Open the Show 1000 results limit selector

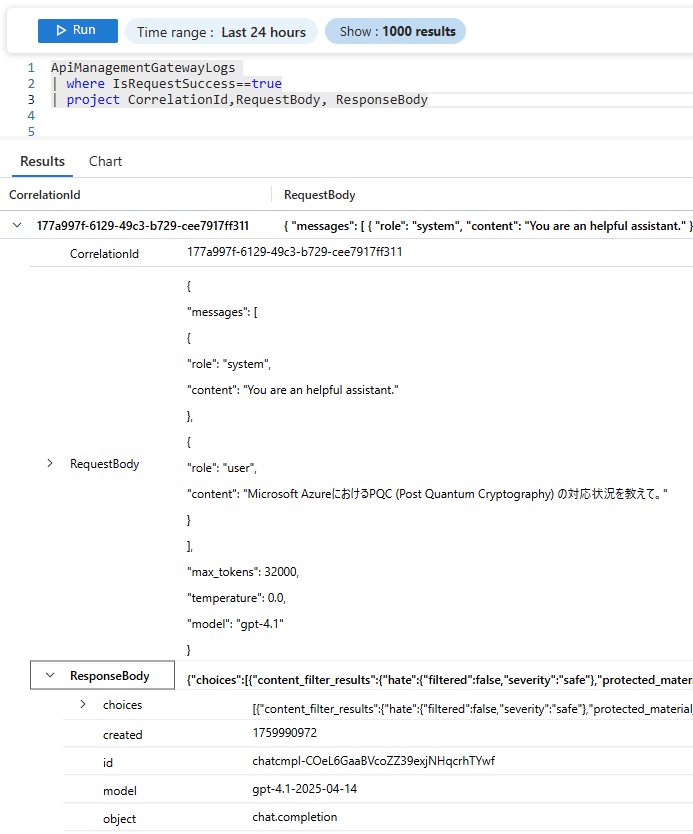pyautogui.click(x=395, y=32)
